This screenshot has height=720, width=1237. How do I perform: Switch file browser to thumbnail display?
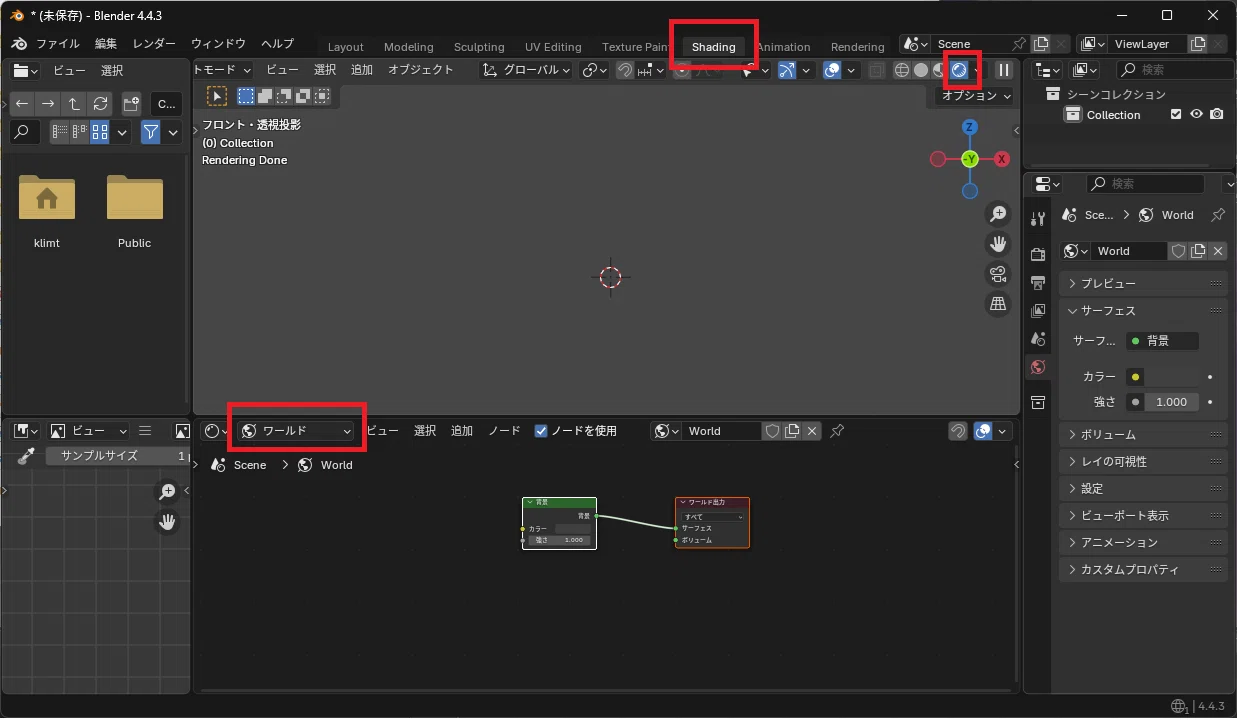tap(100, 132)
